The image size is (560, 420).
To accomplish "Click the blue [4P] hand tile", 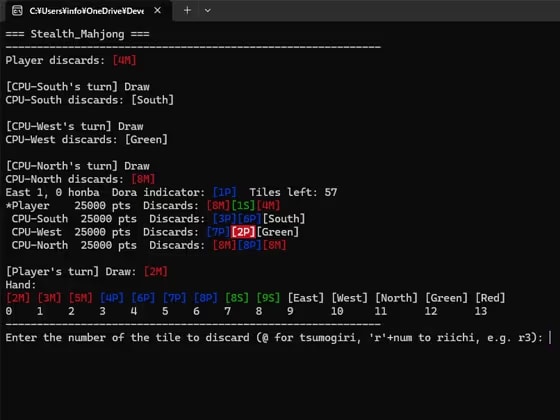I will point(112,298).
